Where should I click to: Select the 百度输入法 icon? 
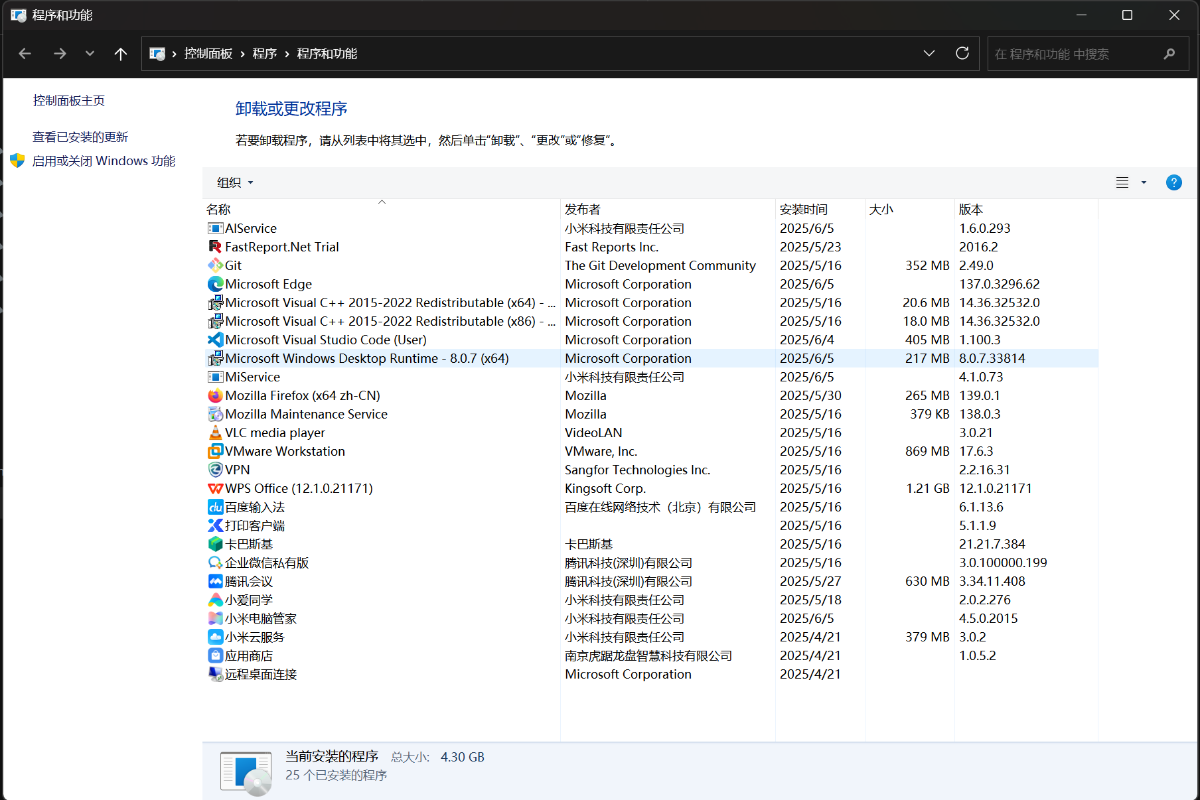(x=215, y=507)
